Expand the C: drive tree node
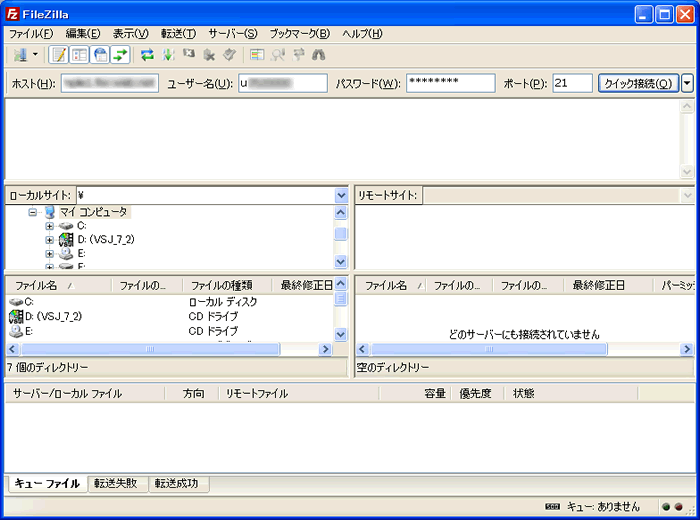Image resolution: width=700 pixels, height=520 pixels. tap(50, 226)
